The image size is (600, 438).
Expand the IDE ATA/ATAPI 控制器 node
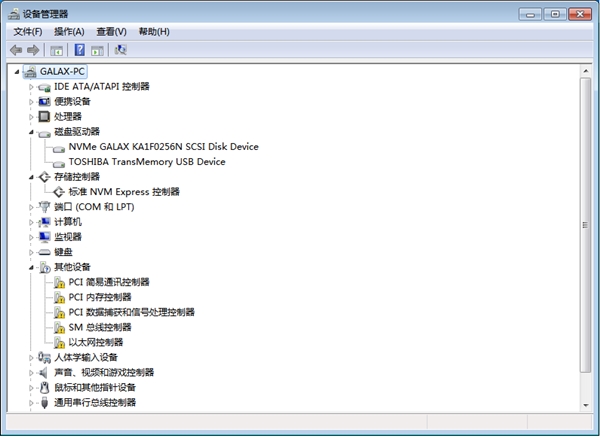[x=31, y=87]
